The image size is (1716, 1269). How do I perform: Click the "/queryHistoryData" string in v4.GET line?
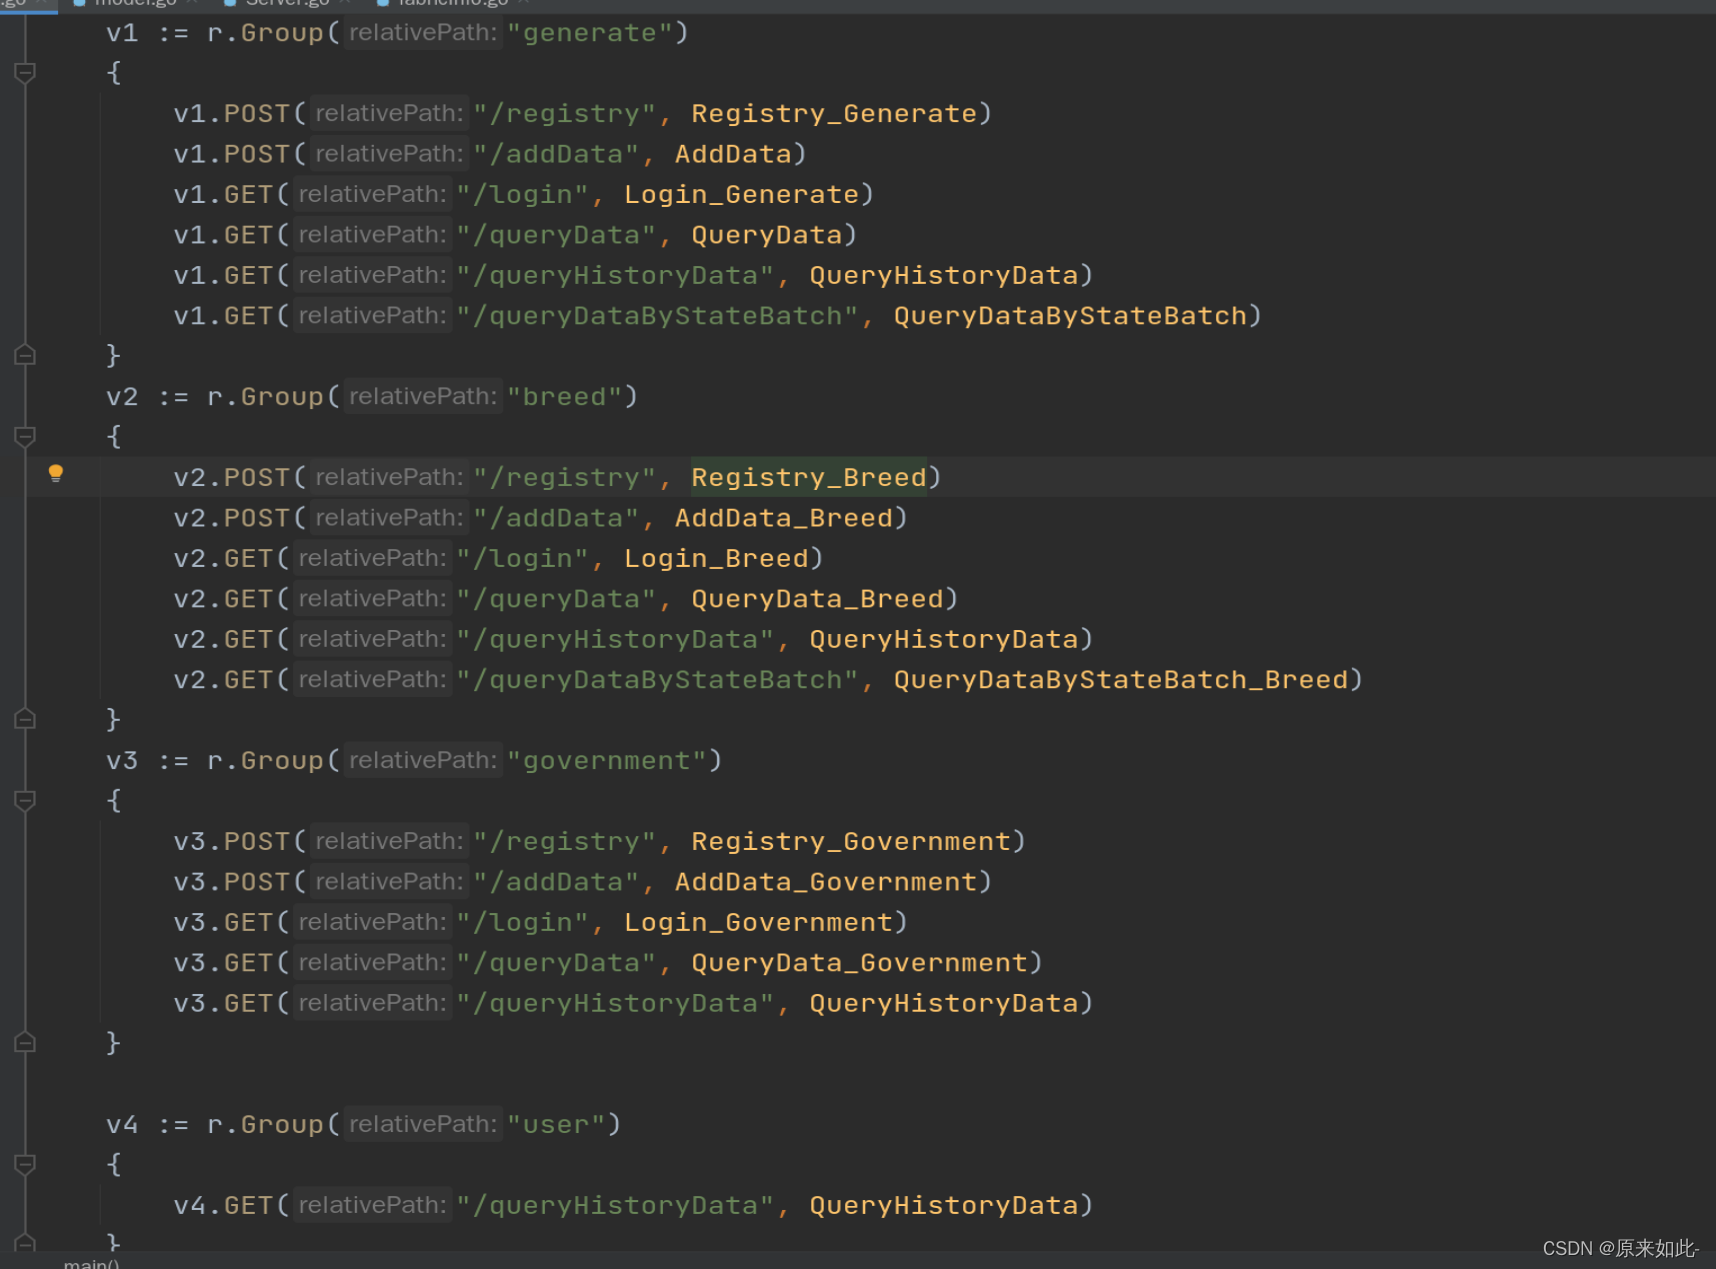[615, 1205]
